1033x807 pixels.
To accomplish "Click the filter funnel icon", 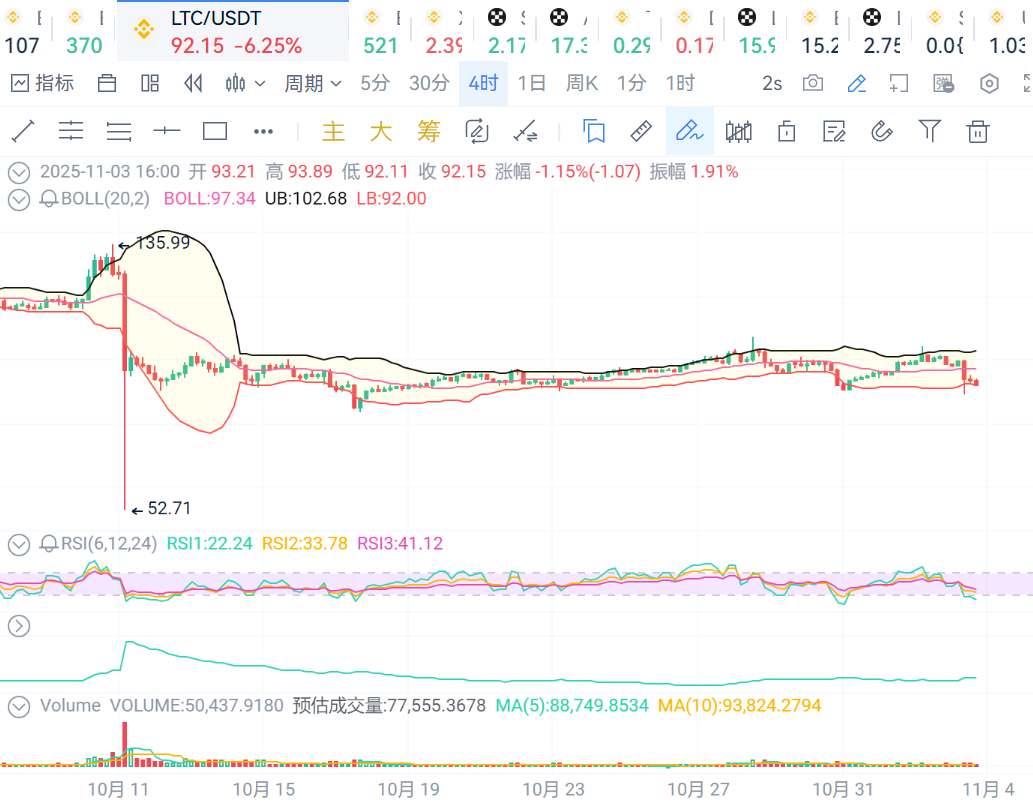I will point(930,131).
